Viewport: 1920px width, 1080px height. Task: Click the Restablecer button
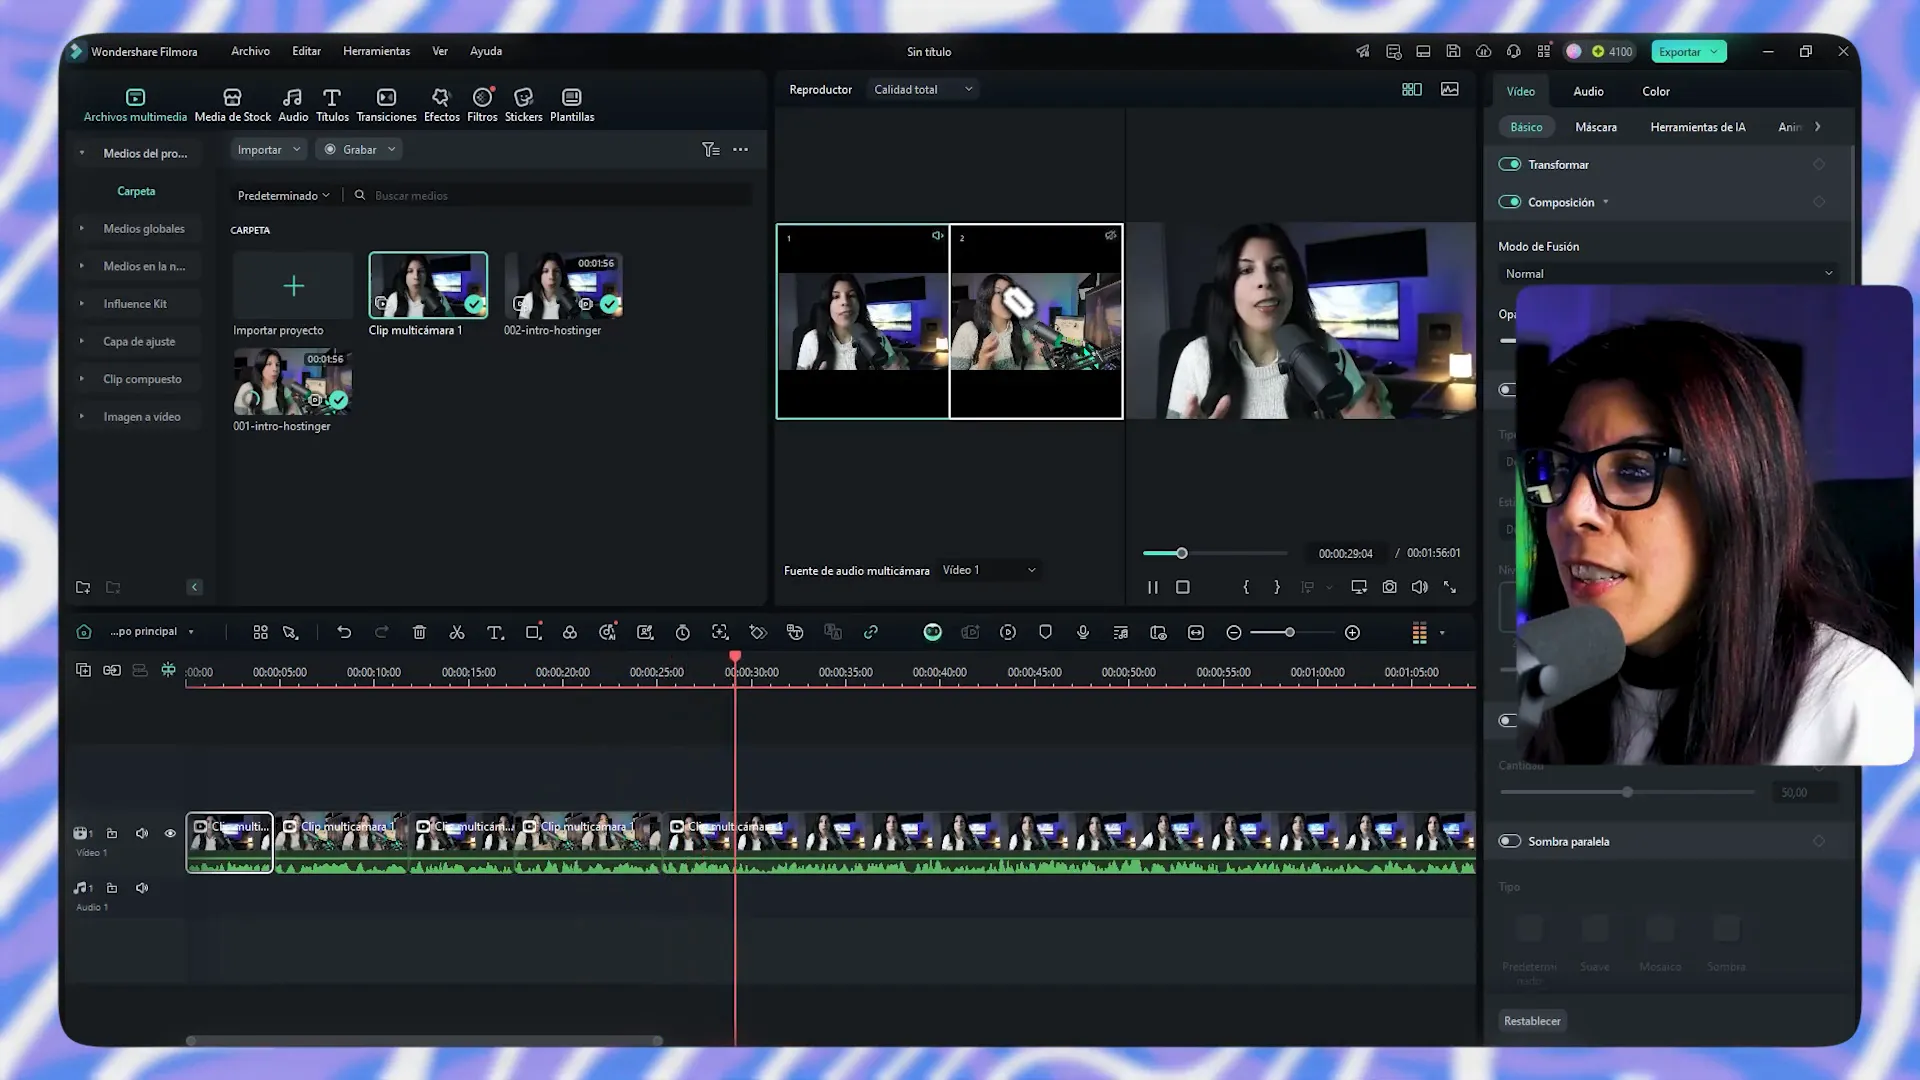(x=1532, y=1021)
